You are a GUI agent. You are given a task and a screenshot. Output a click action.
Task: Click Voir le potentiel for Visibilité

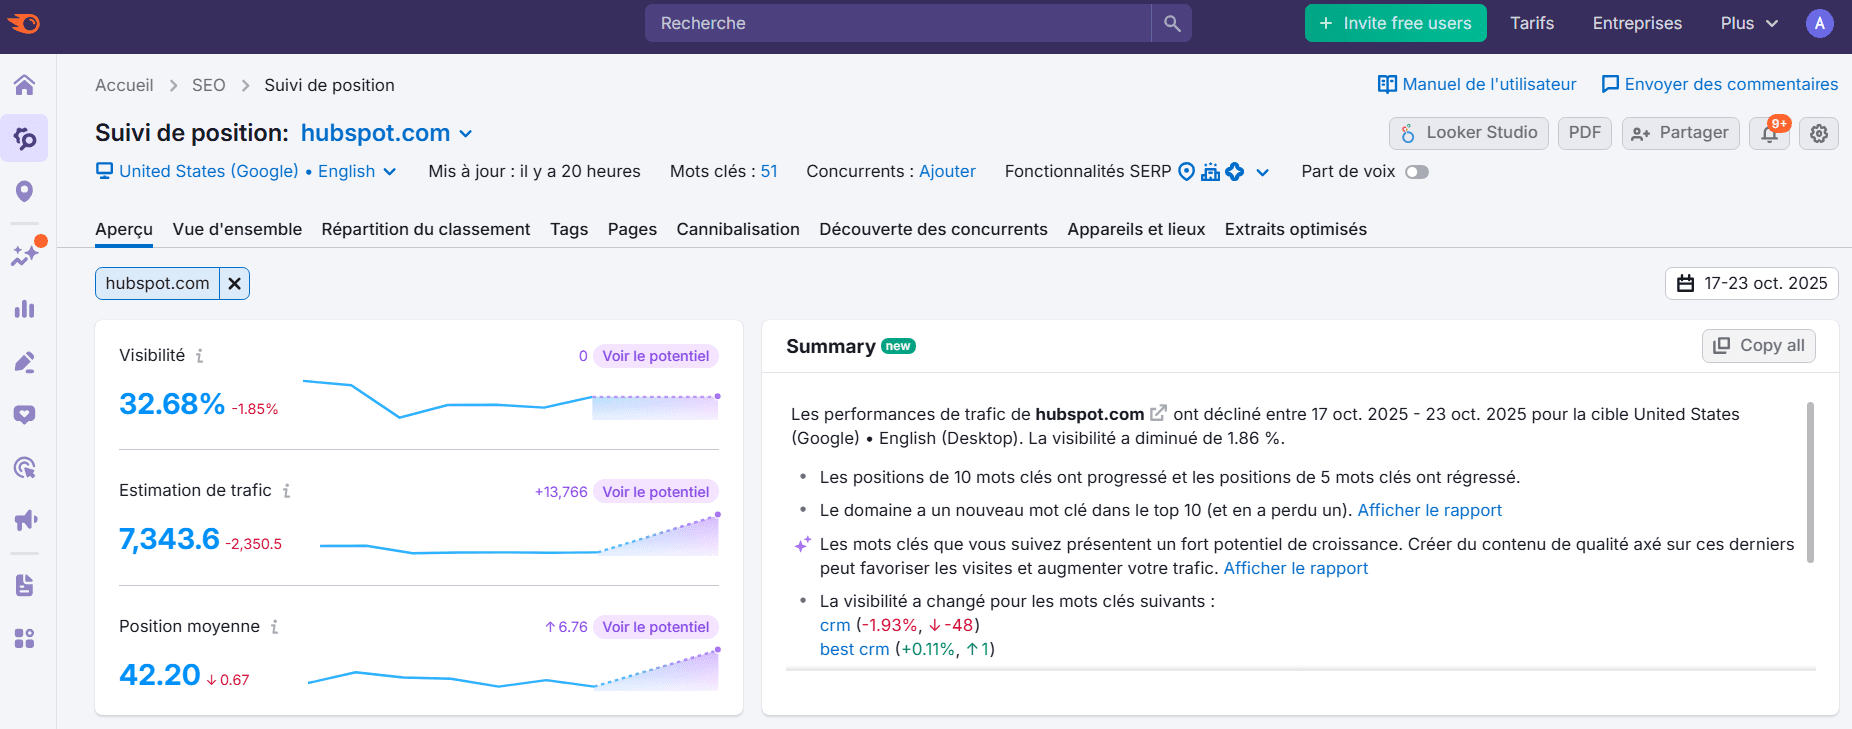(656, 356)
